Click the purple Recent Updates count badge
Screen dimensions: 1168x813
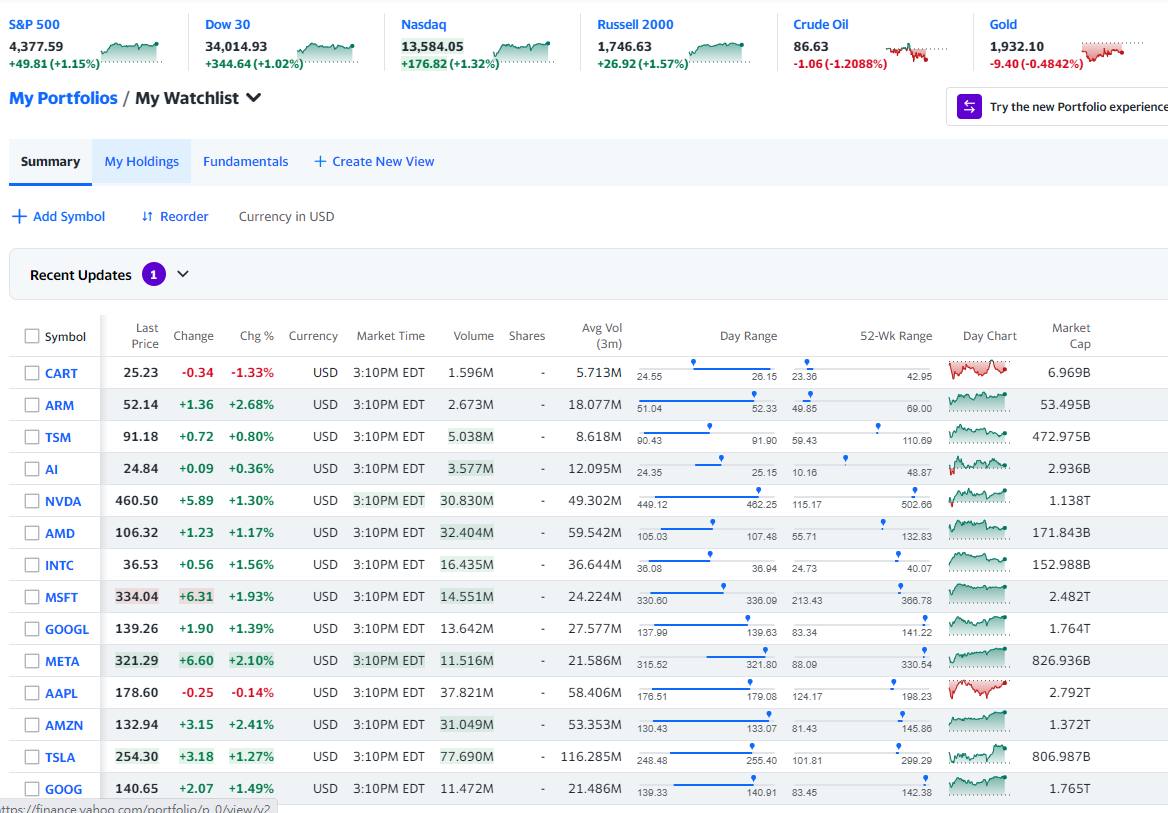[153, 275]
